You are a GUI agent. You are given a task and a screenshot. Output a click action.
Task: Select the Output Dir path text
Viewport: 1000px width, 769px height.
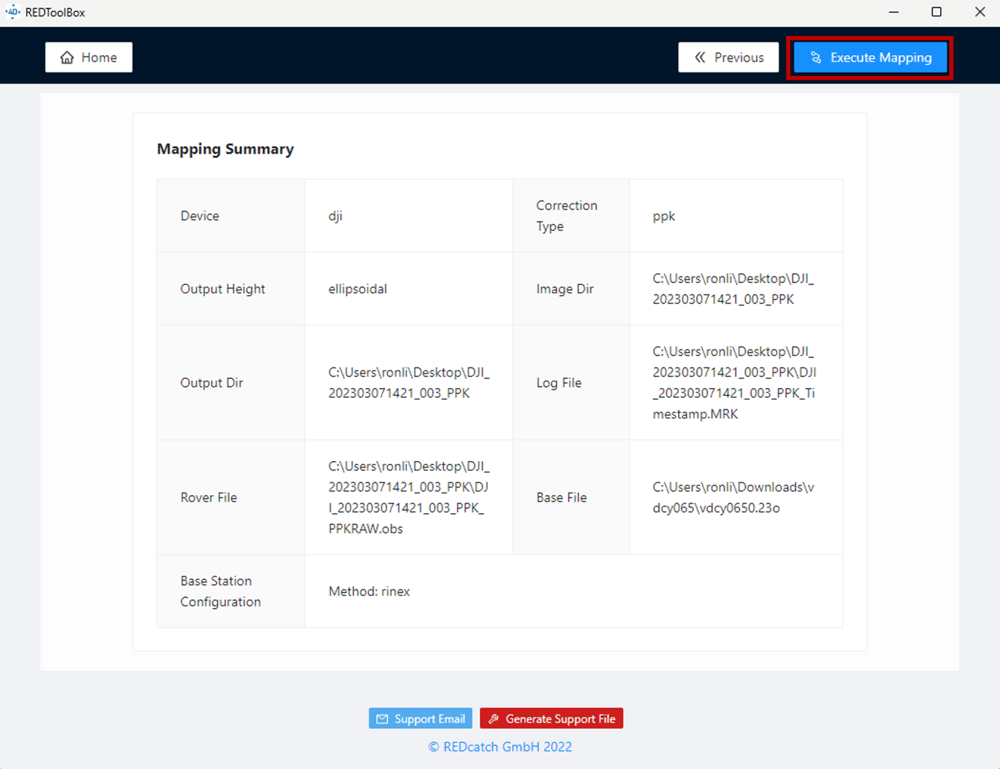click(x=408, y=382)
